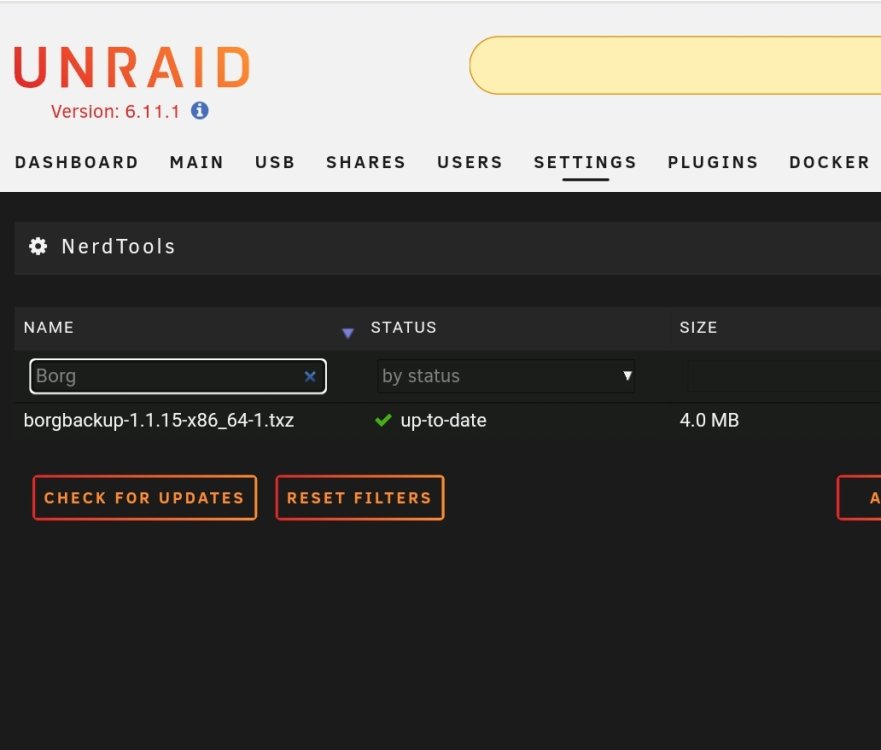
Task: Click the Unraid logo
Action: [132, 67]
